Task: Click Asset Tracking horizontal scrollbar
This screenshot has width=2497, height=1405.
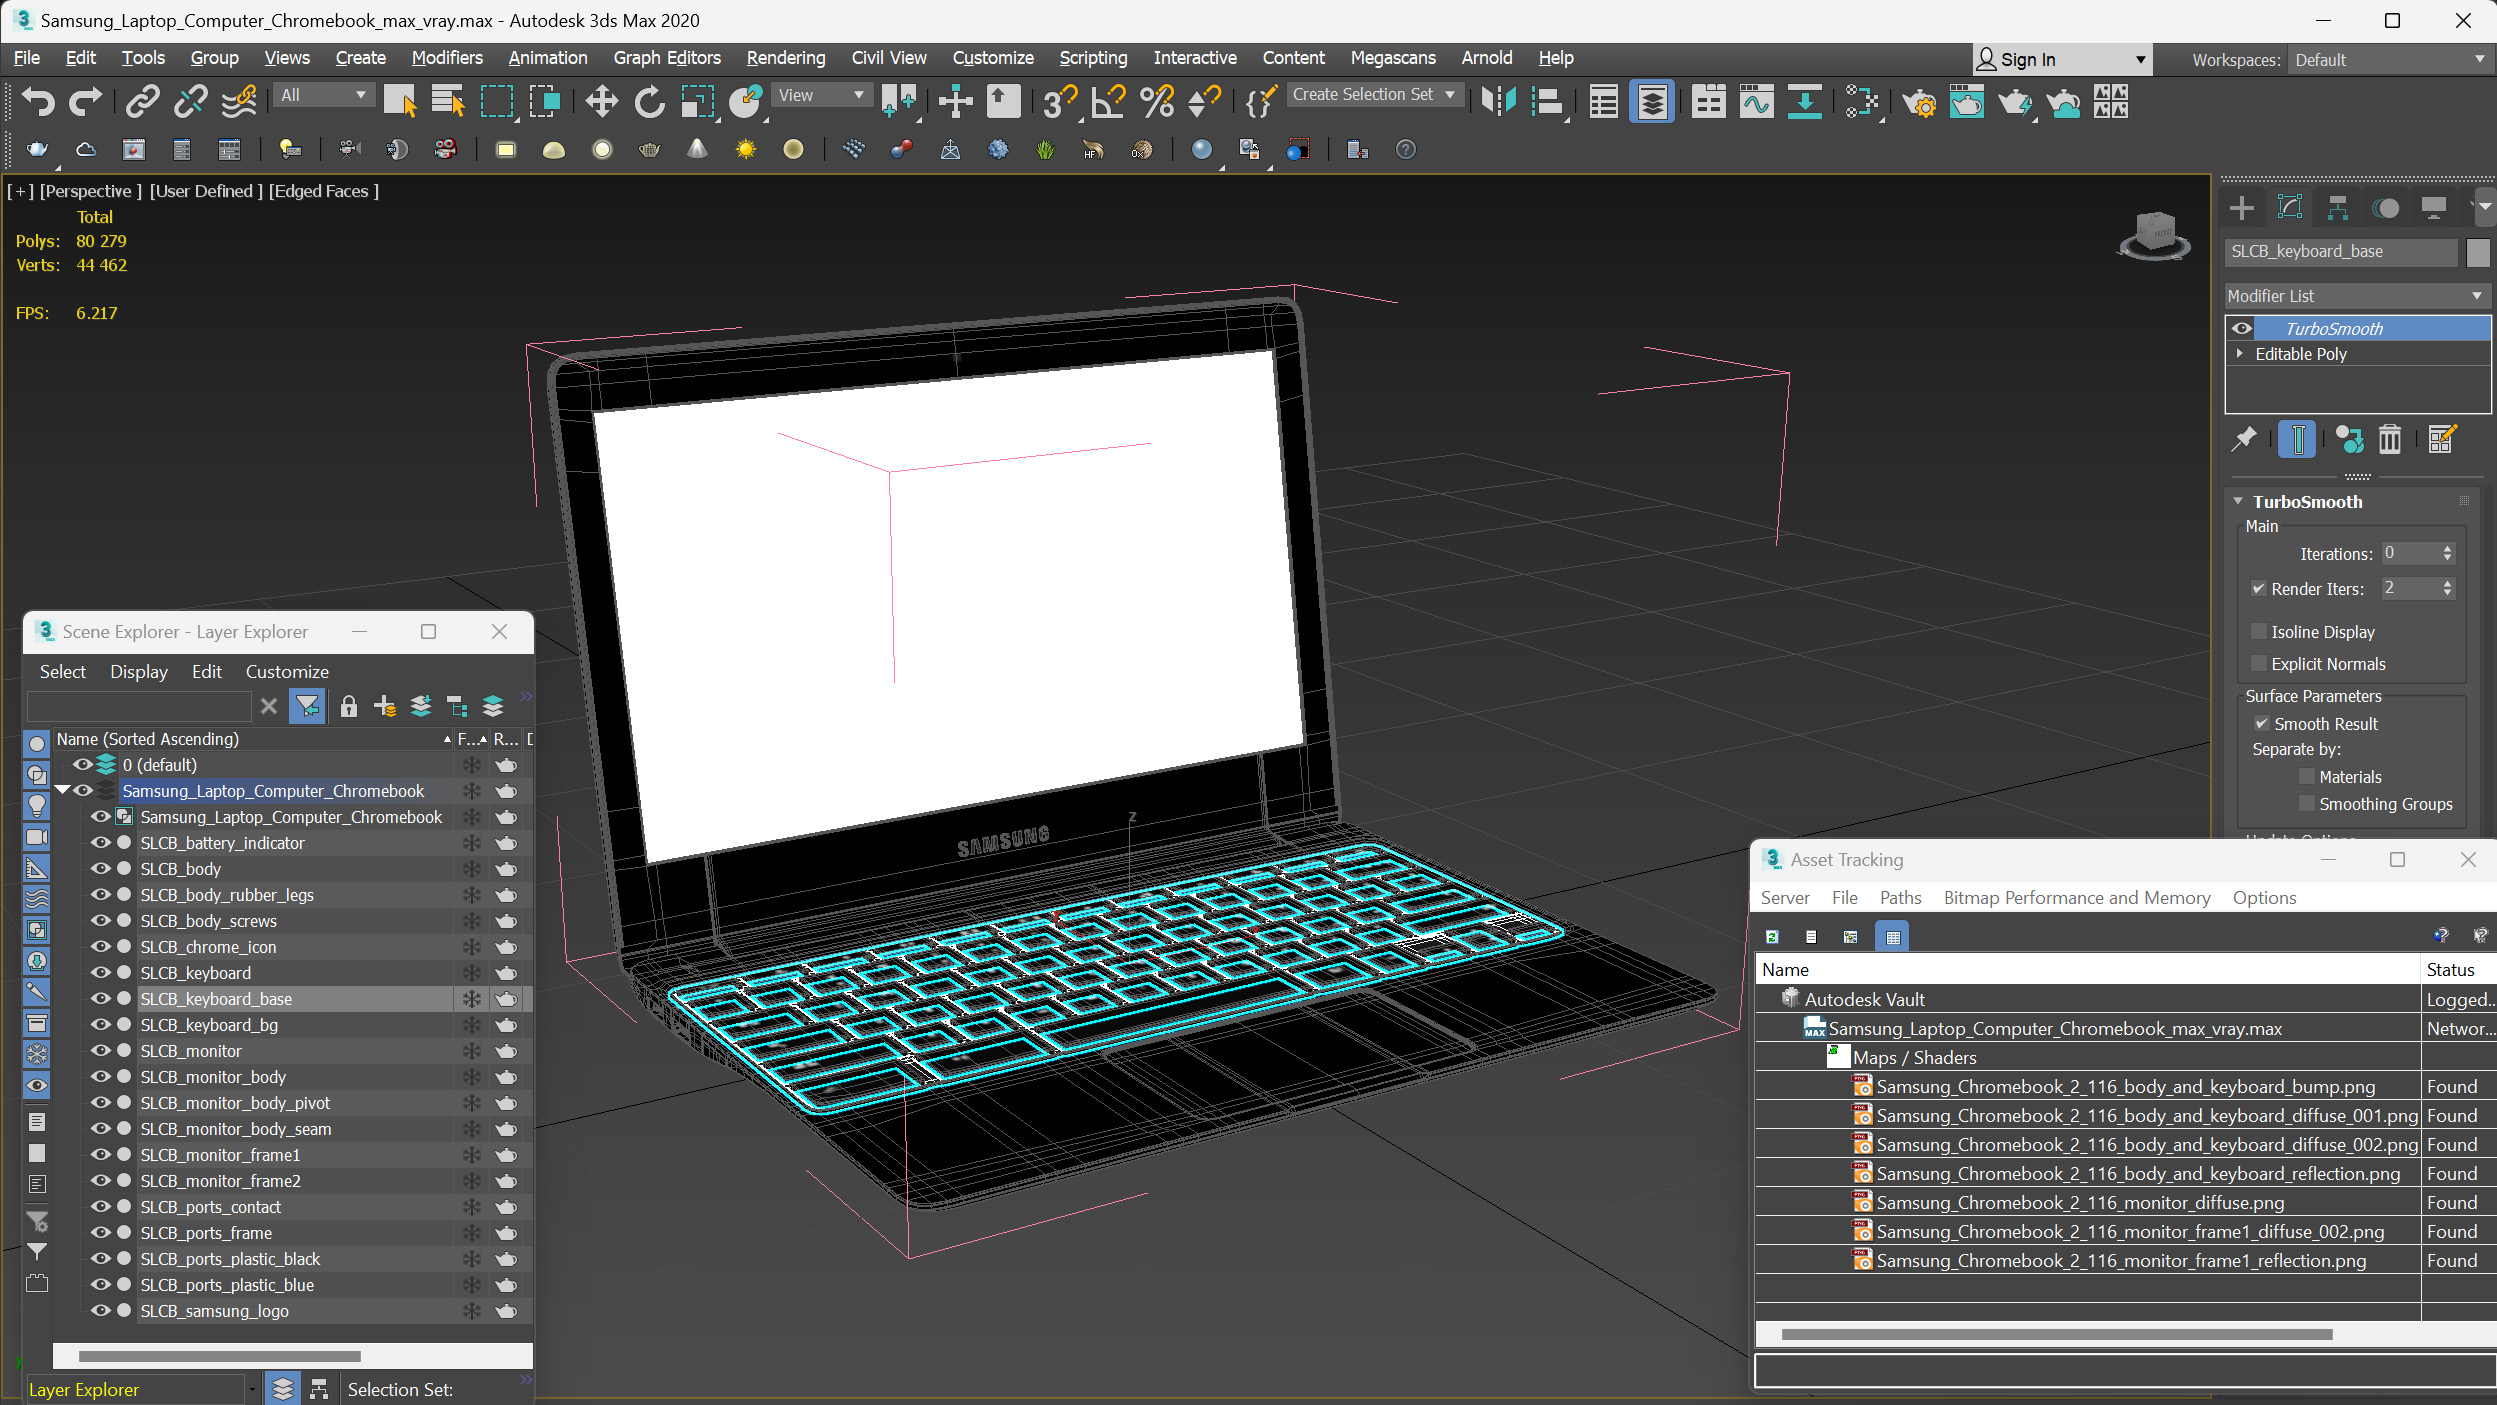Action: click(x=2056, y=1334)
